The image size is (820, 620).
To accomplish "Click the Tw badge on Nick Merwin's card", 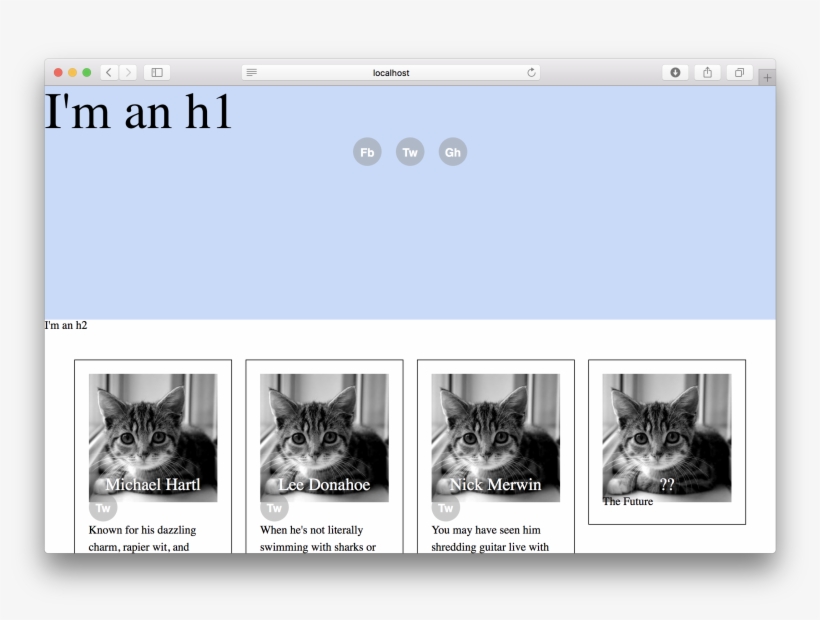I will click(x=444, y=507).
